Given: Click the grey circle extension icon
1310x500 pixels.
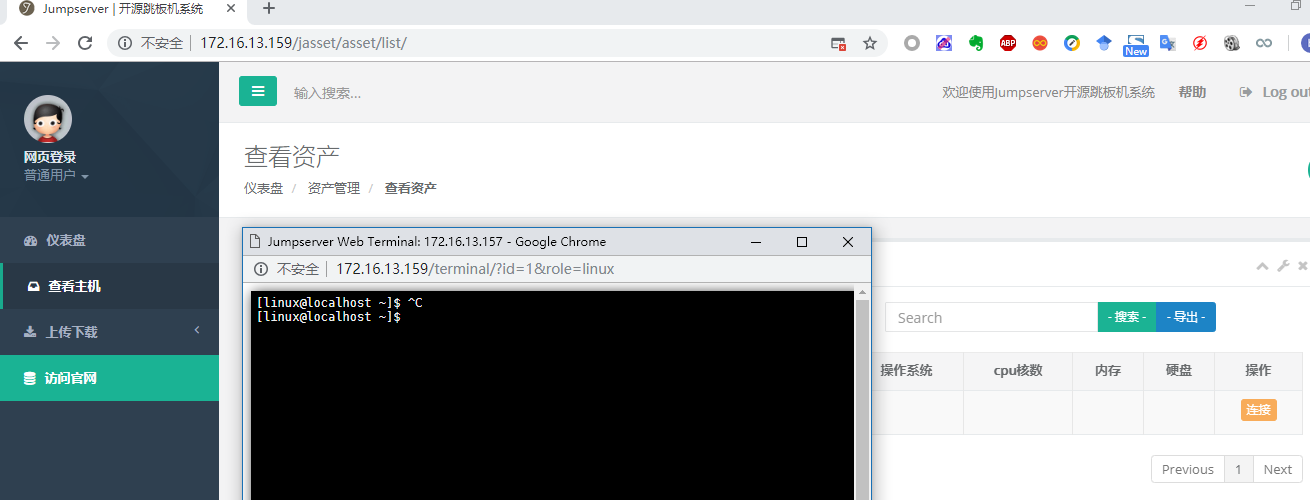Looking at the screenshot, I should (911, 43).
